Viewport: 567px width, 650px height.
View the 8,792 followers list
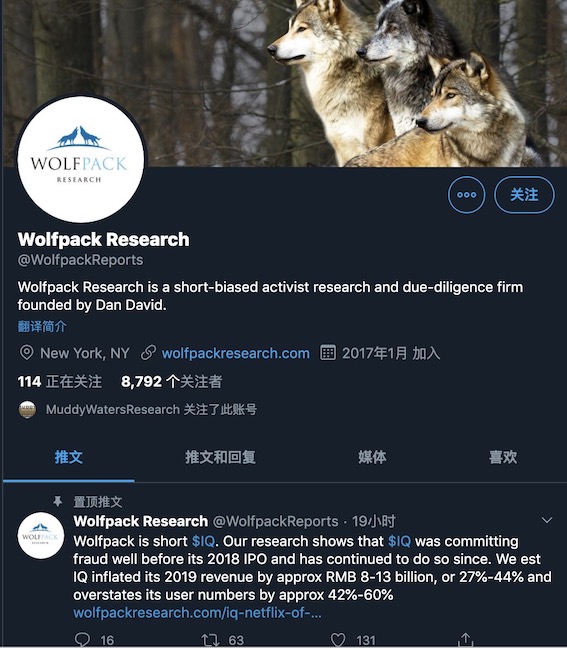[171, 381]
